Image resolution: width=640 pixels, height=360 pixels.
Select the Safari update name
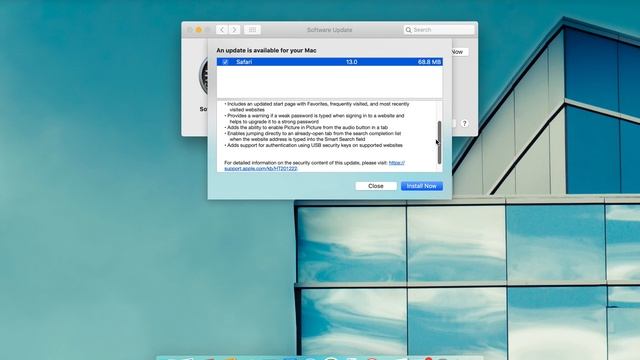[x=244, y=62]
